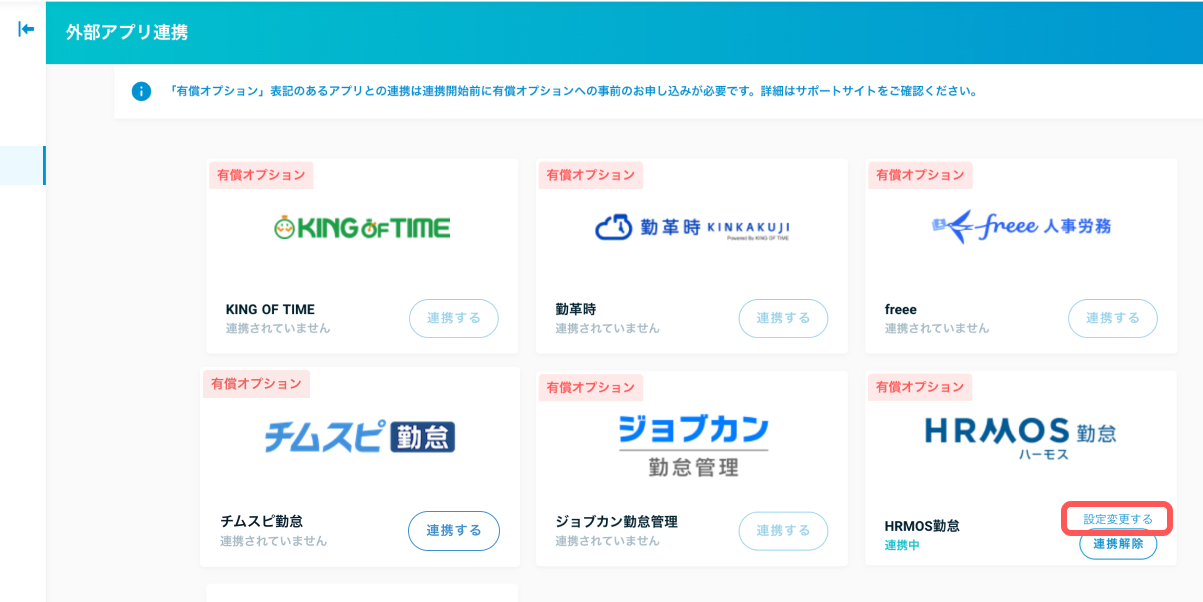The height and width of the screenshot is (602, 1203).
Task: Click the チムスピ勤怠 logo
Action: pos(360,437)
